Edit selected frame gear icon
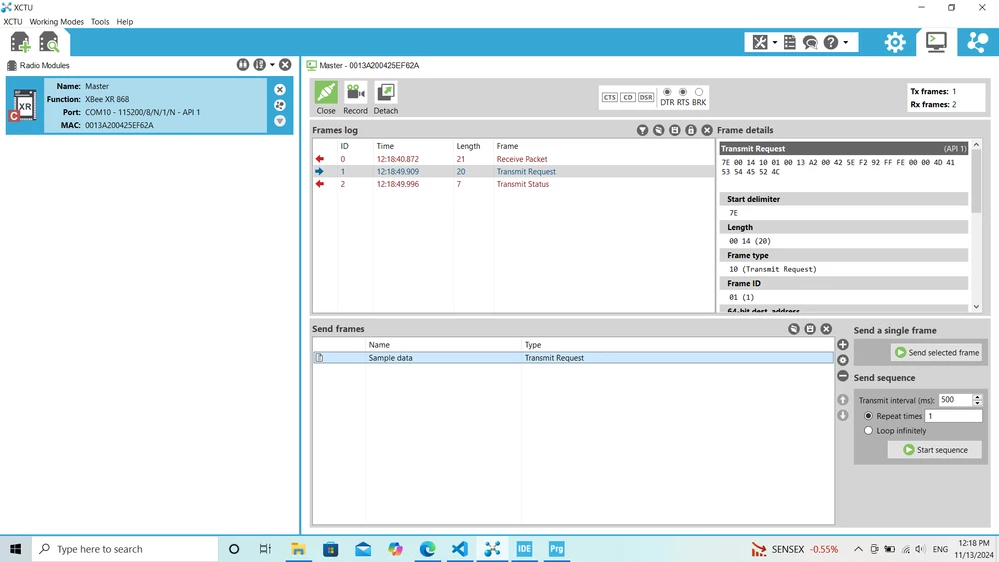 point(843,361)
